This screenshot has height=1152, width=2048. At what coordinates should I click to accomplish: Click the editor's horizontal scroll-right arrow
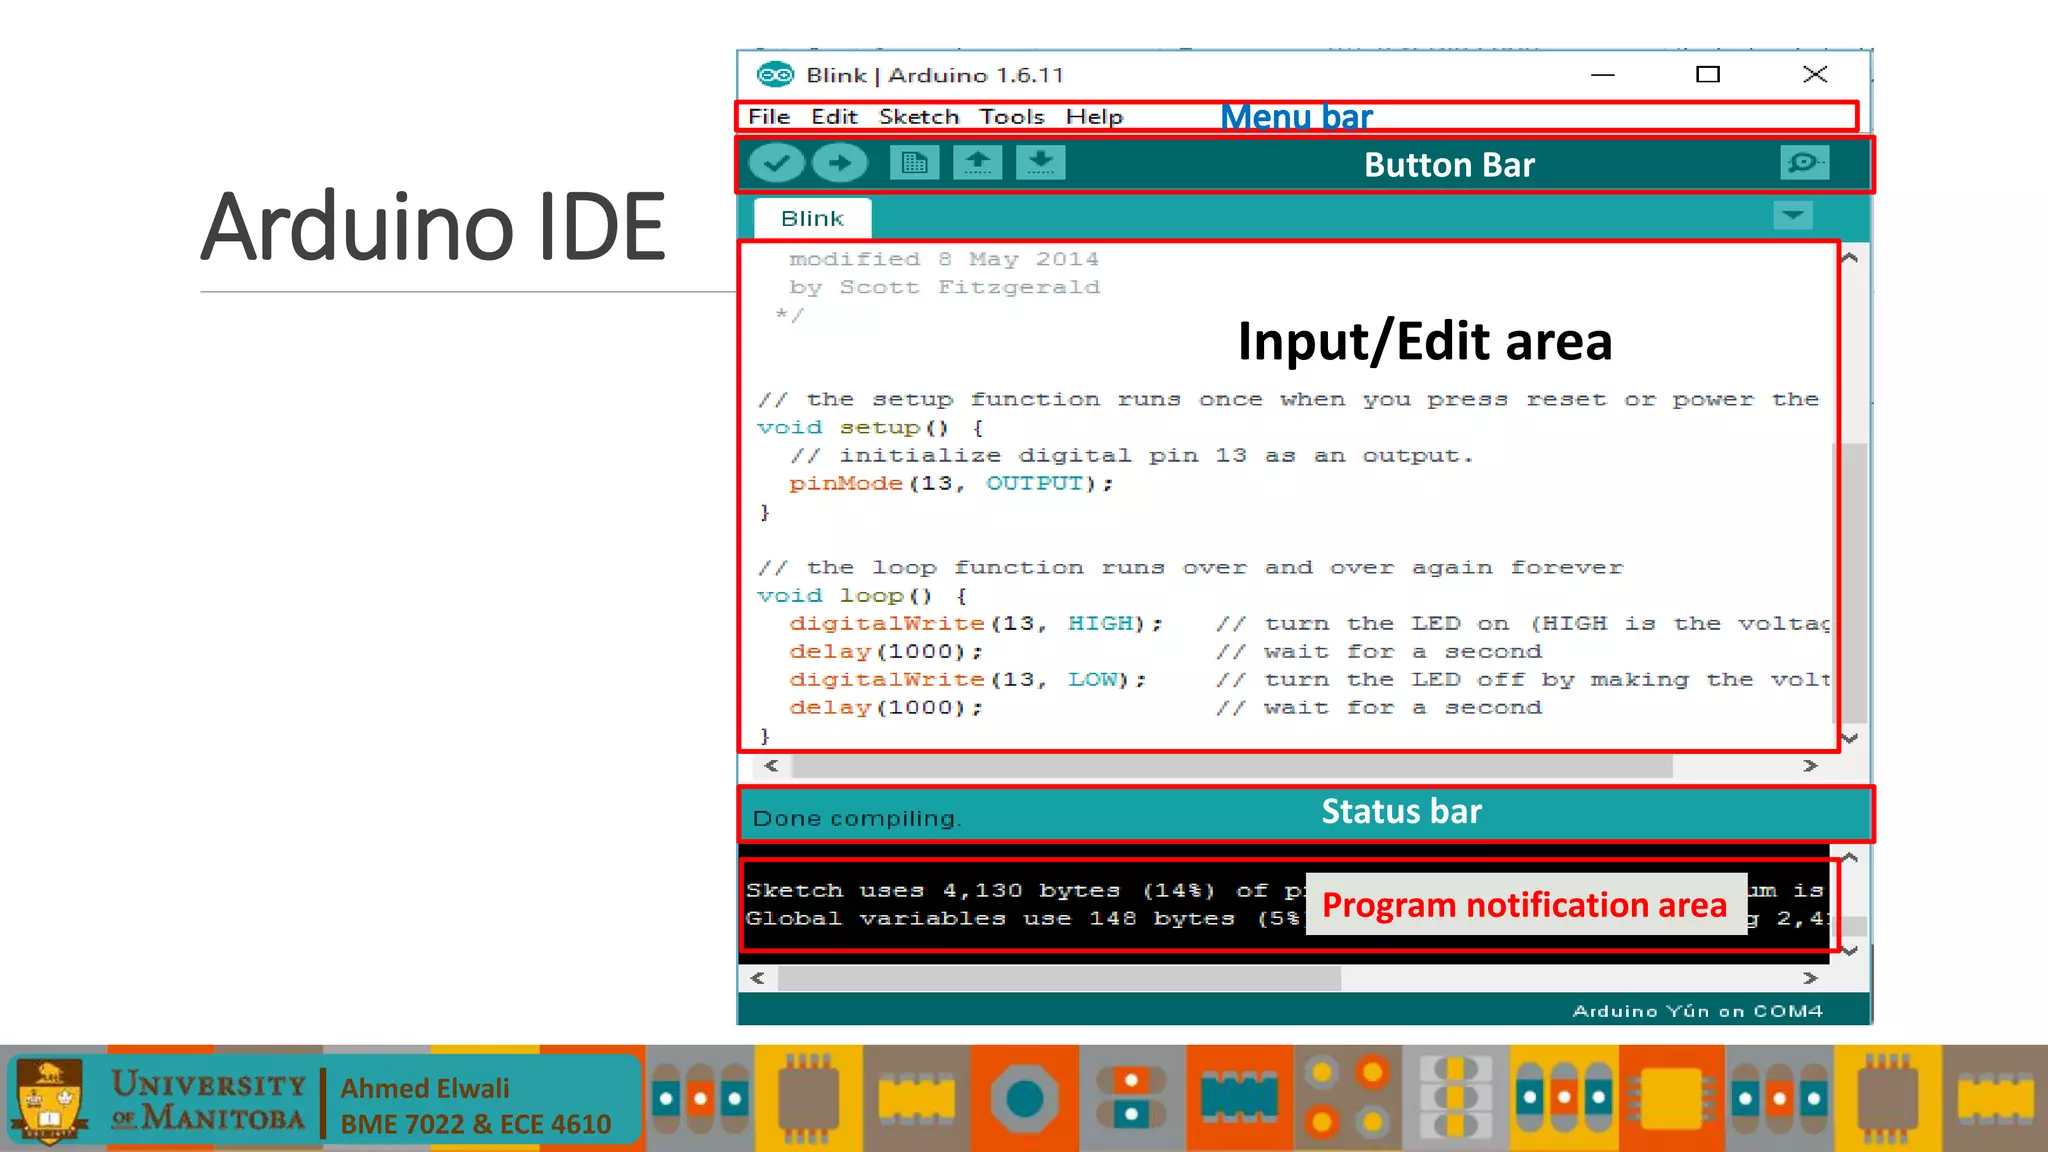[1810, 766]
